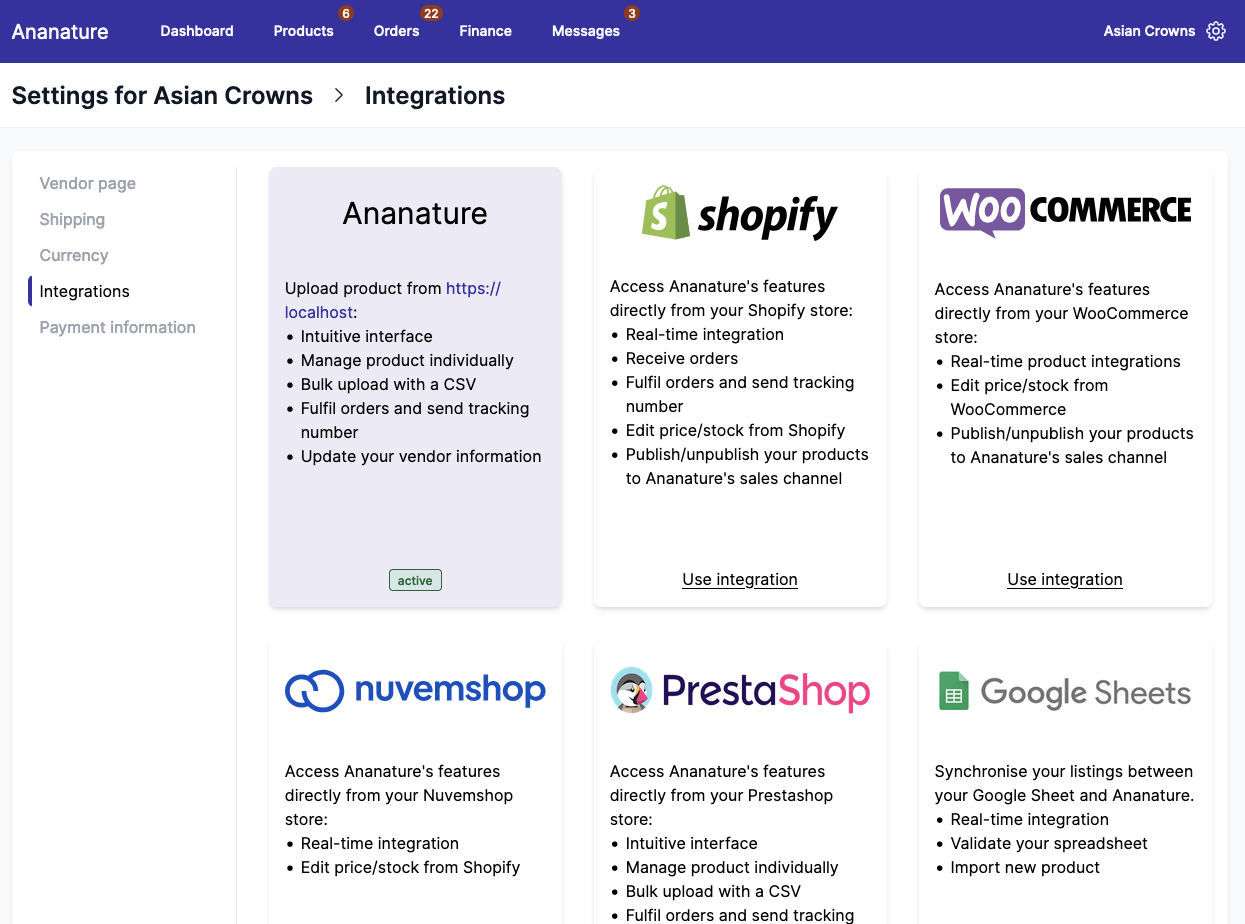This screenshot has width=1245, height=924.
Task: Open the Finance menu
Action: point(485,31)
